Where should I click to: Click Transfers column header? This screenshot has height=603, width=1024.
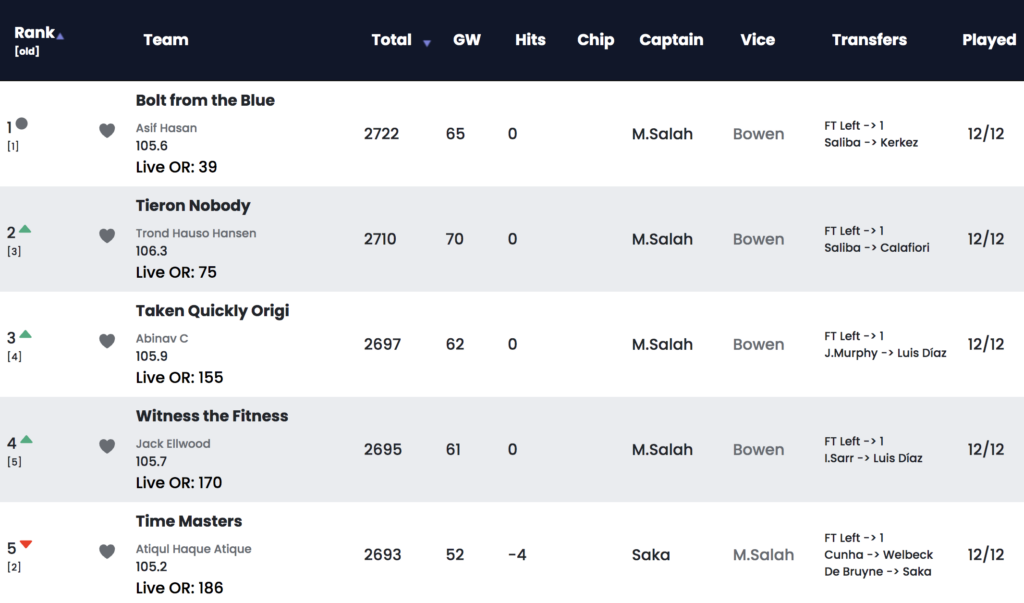tap(869, 40)
